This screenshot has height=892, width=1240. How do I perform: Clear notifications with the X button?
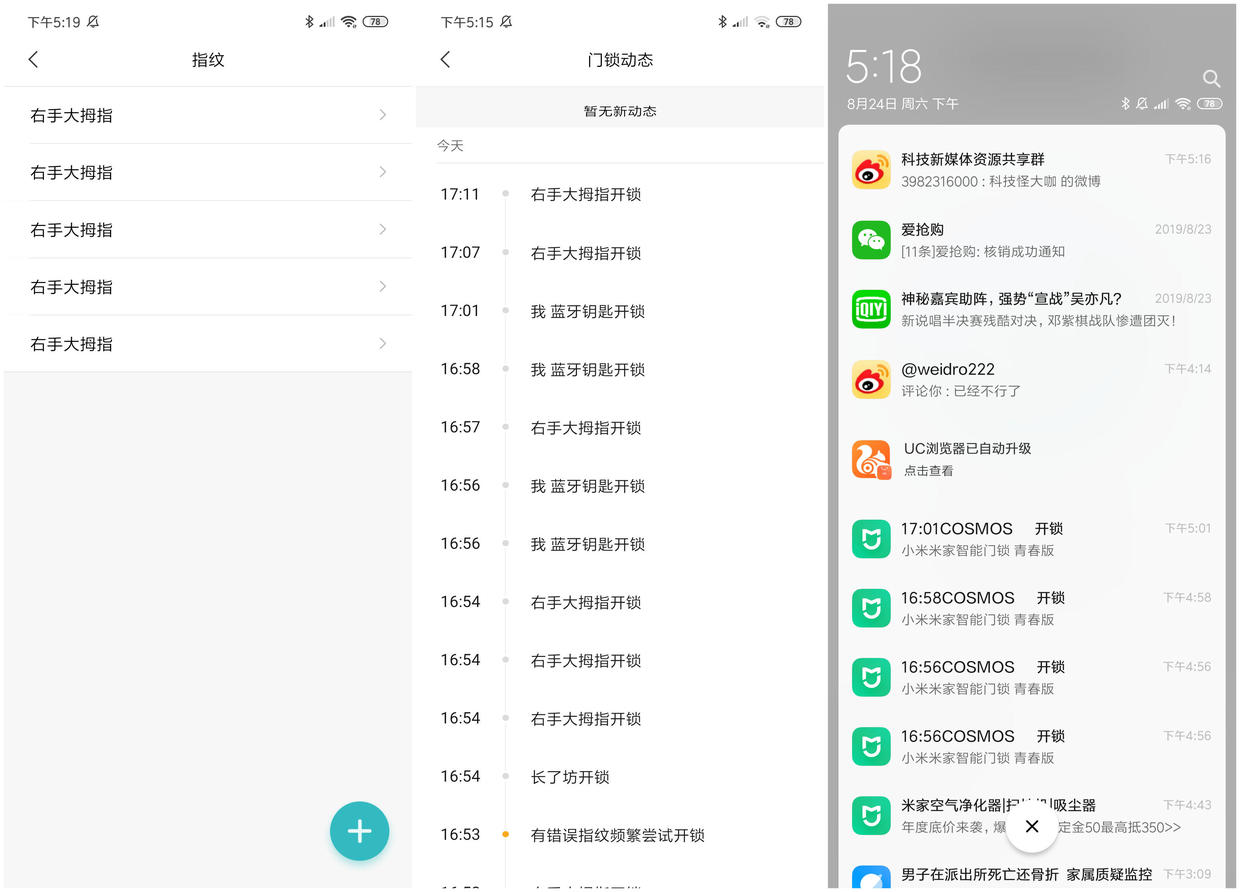(x=1032, y=826)
